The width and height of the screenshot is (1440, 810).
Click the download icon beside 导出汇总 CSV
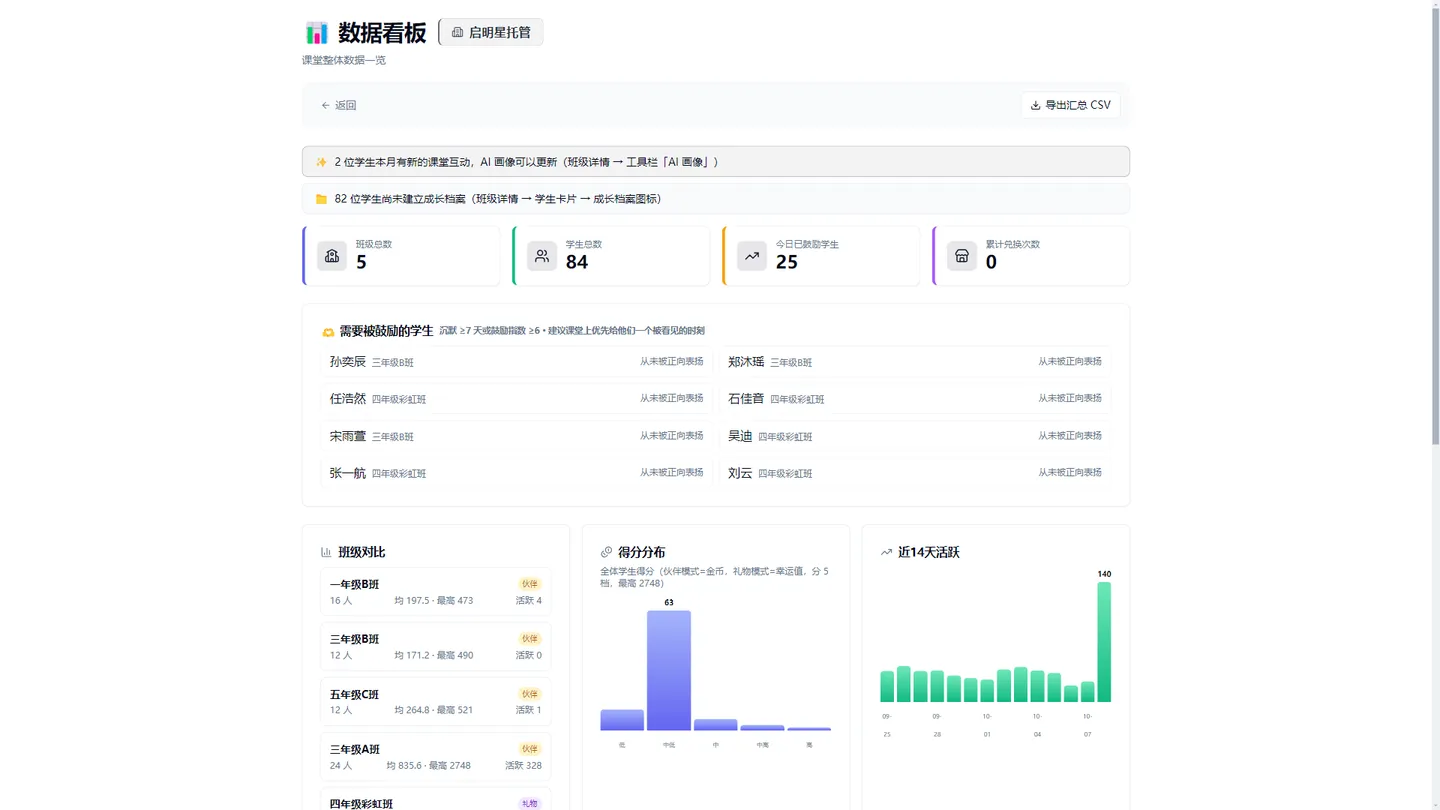1035,105
